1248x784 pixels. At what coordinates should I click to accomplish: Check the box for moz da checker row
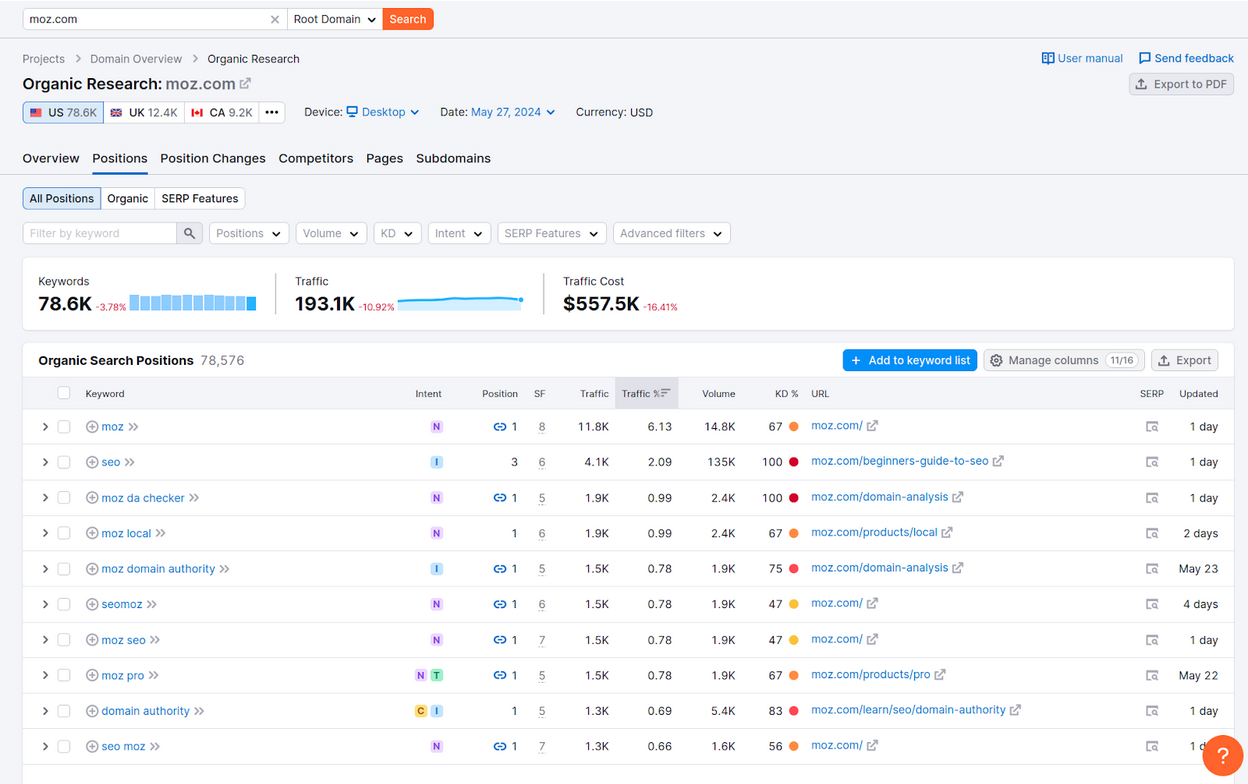(64, 498)
